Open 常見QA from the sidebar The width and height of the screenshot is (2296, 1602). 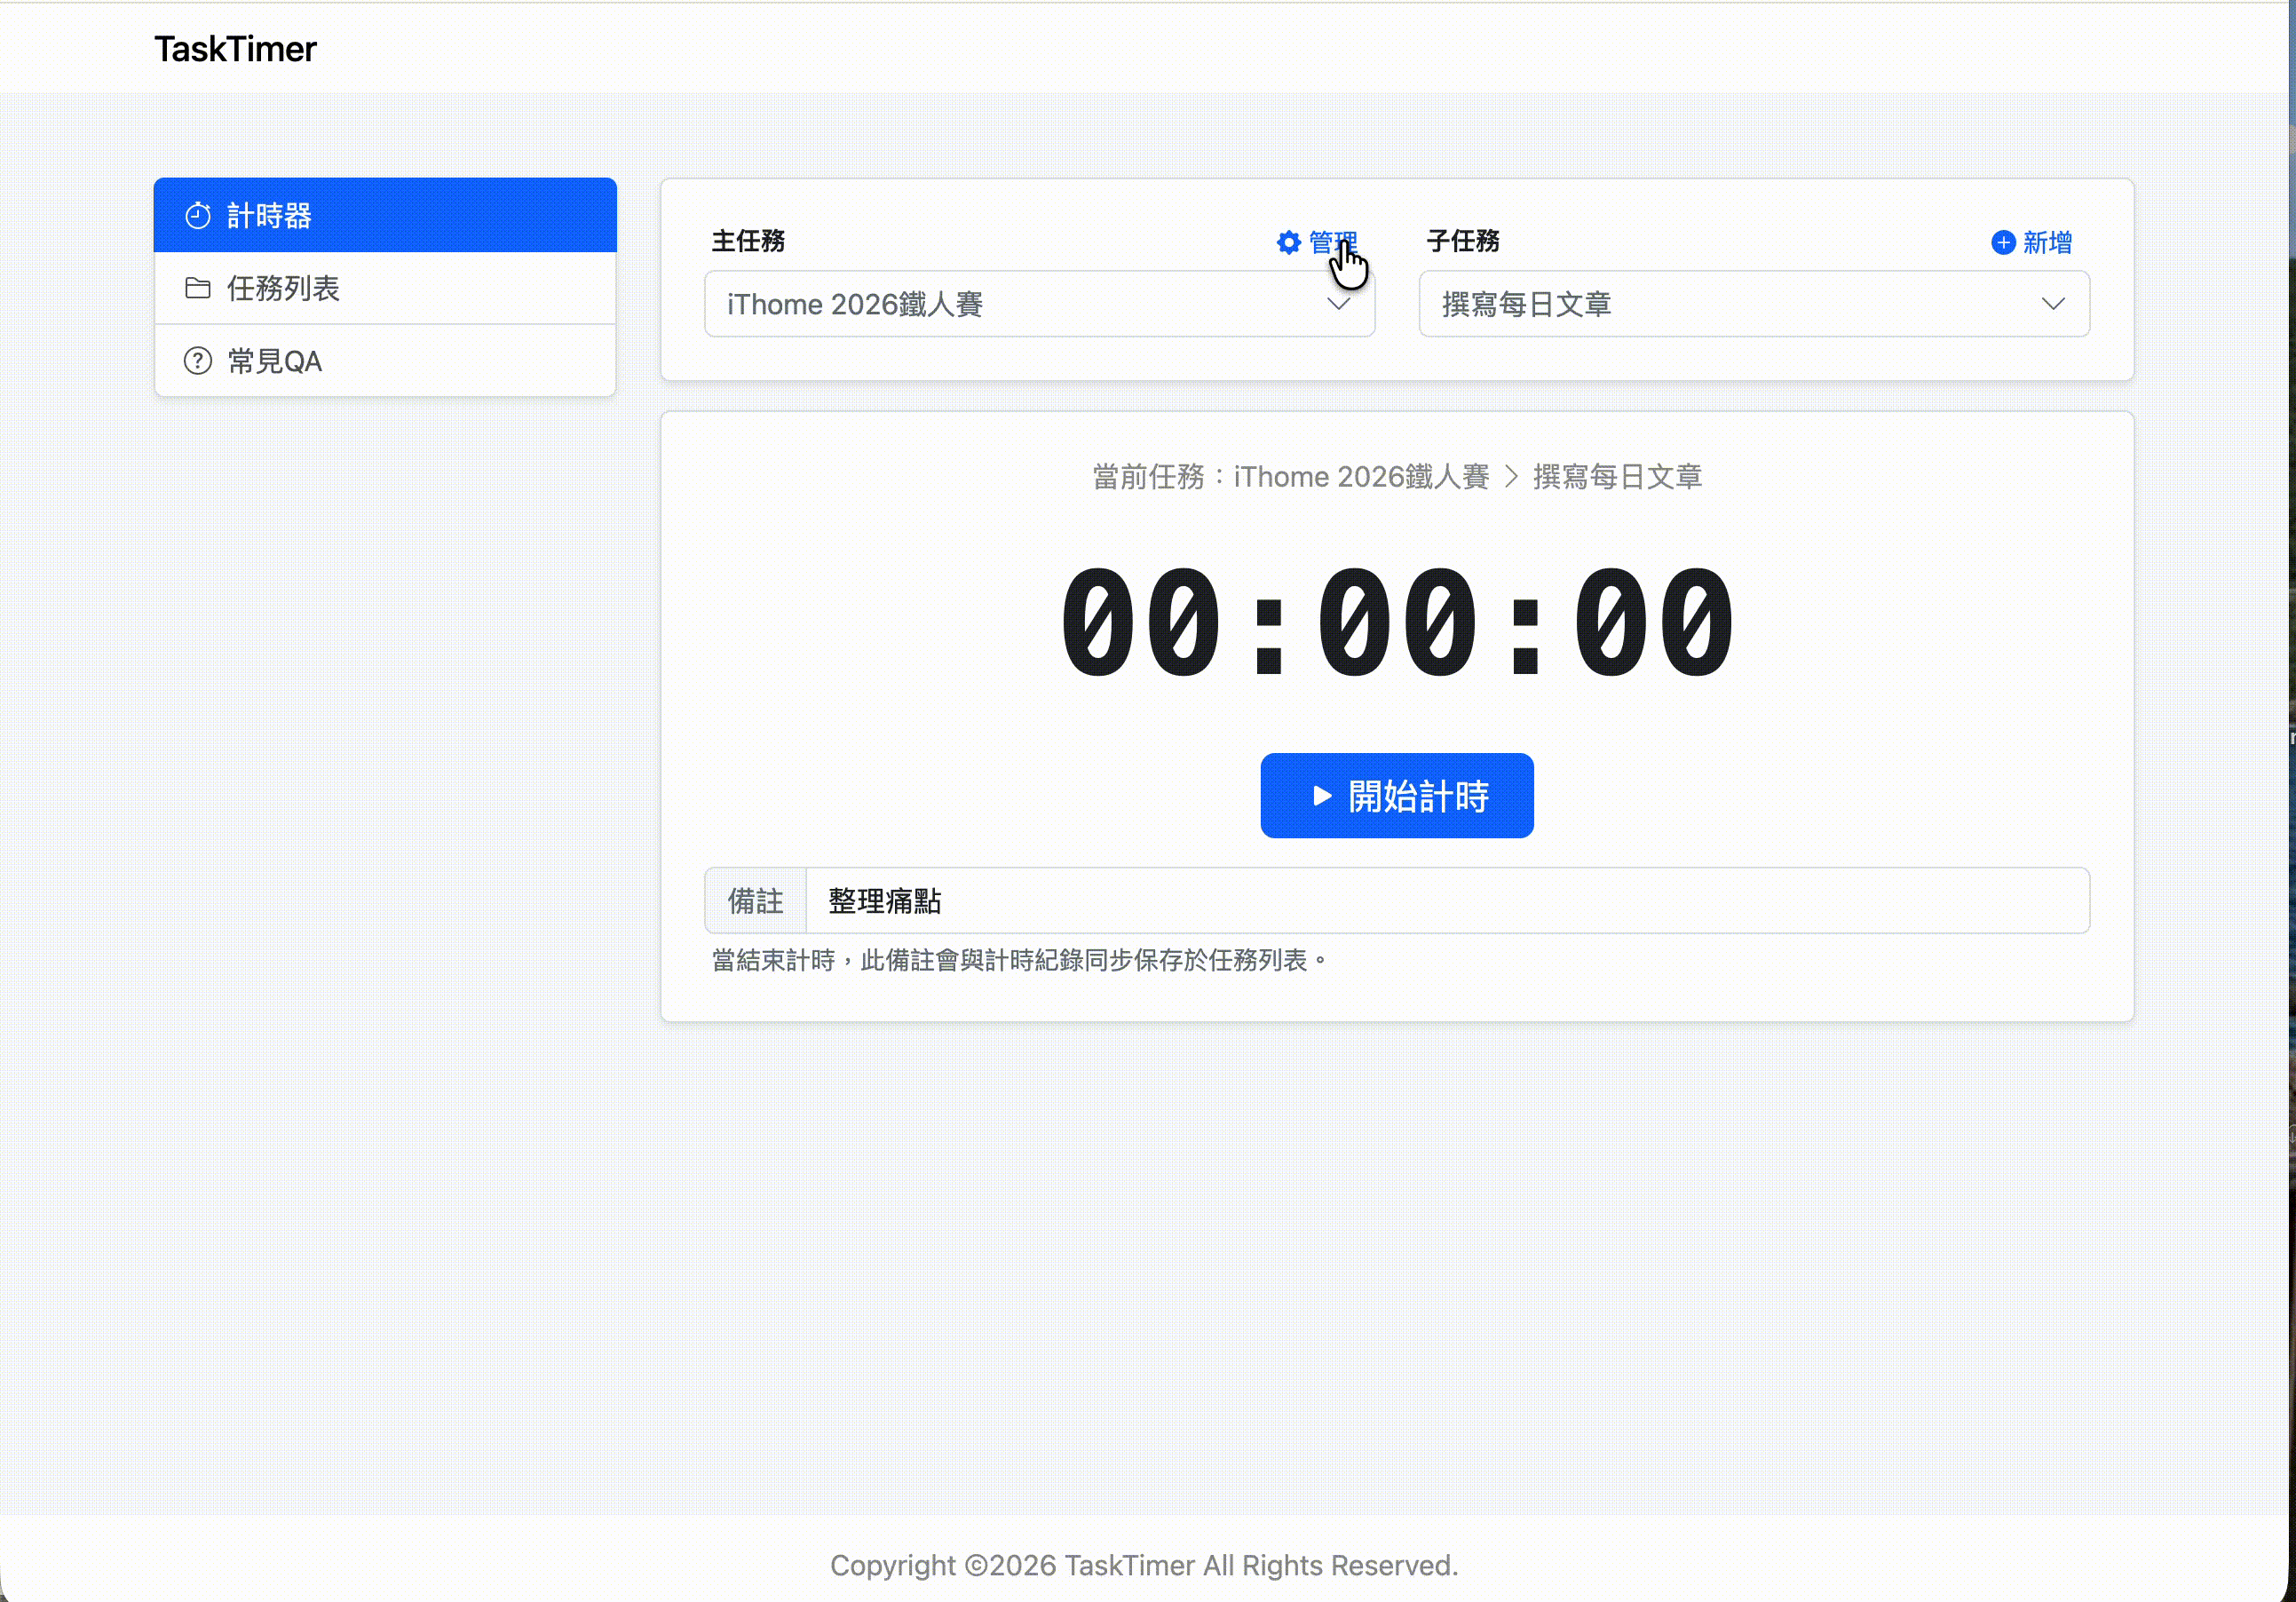[x=385, y=361]
